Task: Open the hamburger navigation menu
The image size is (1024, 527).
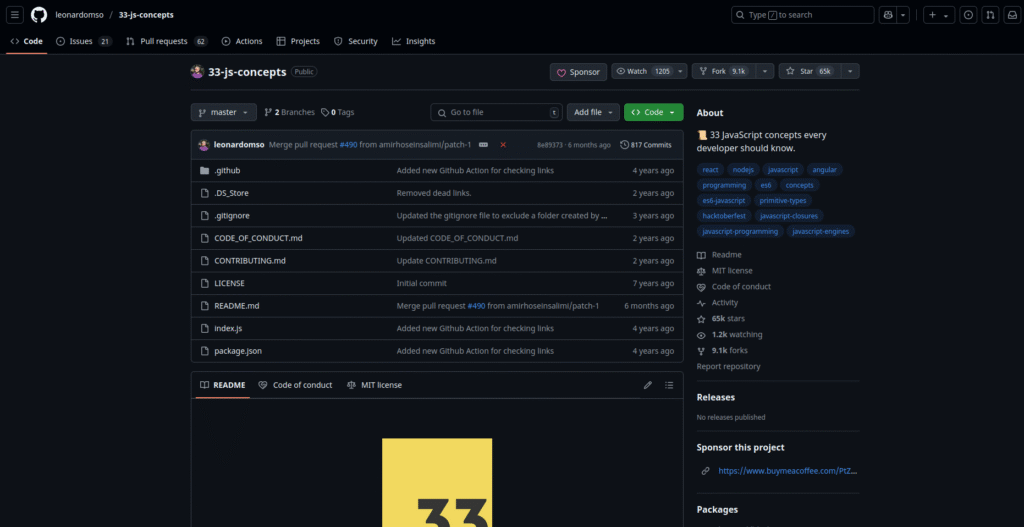Action: tap(16, 14)
